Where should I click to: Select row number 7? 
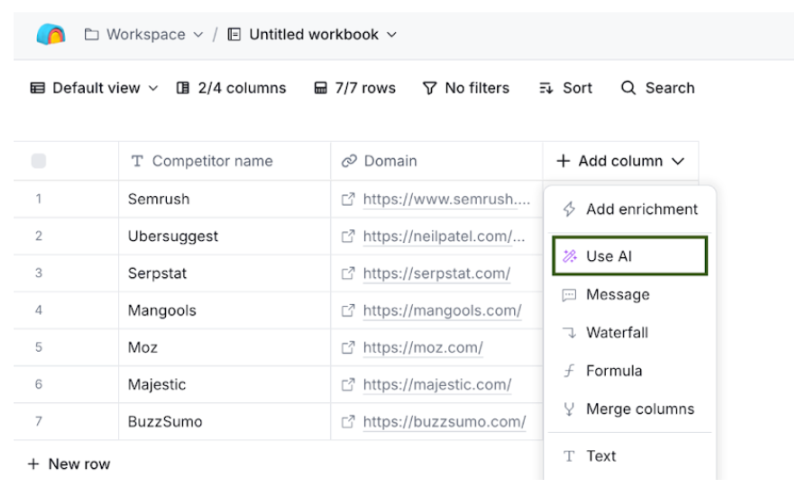pos(38,422)
